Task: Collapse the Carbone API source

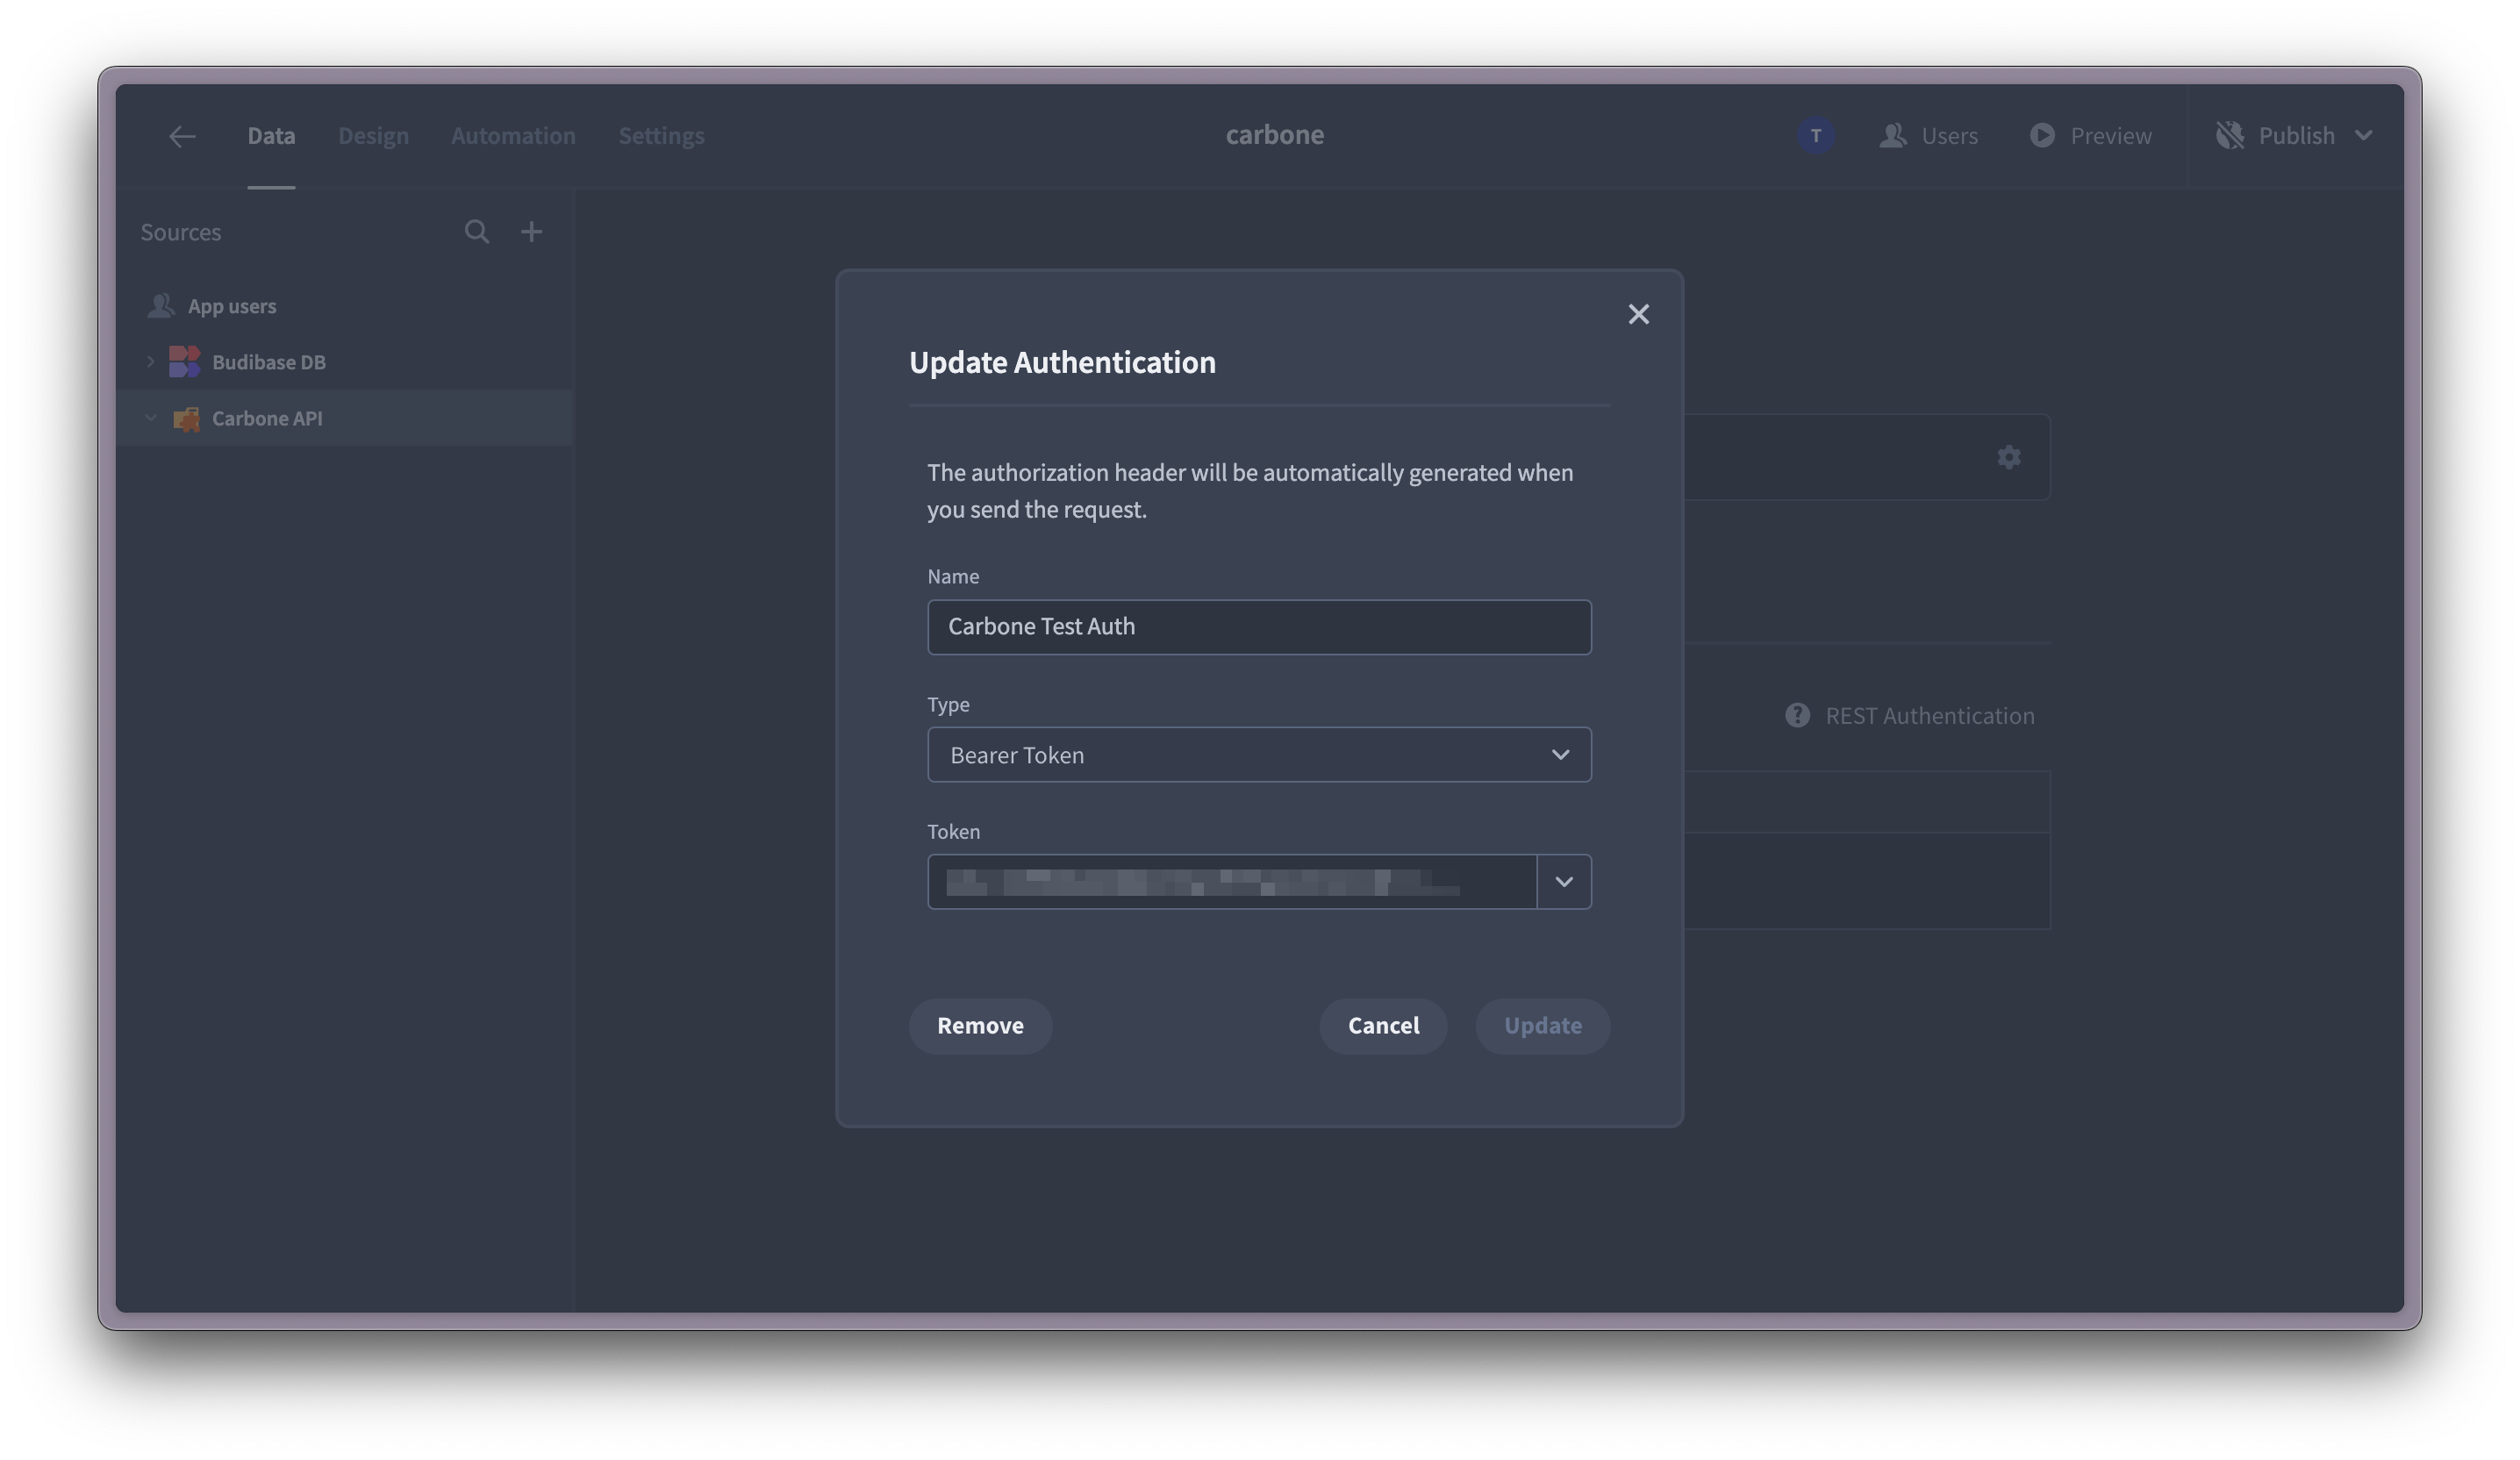Action: point(150,418)
